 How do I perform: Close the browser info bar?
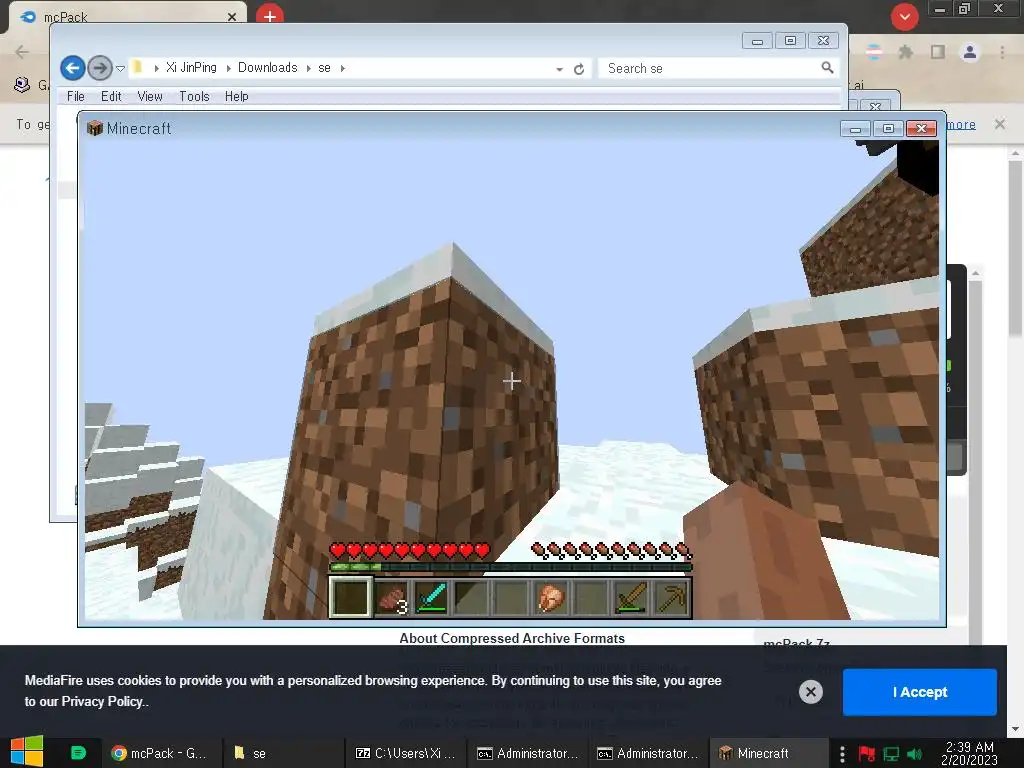(x=1000, y=124)
